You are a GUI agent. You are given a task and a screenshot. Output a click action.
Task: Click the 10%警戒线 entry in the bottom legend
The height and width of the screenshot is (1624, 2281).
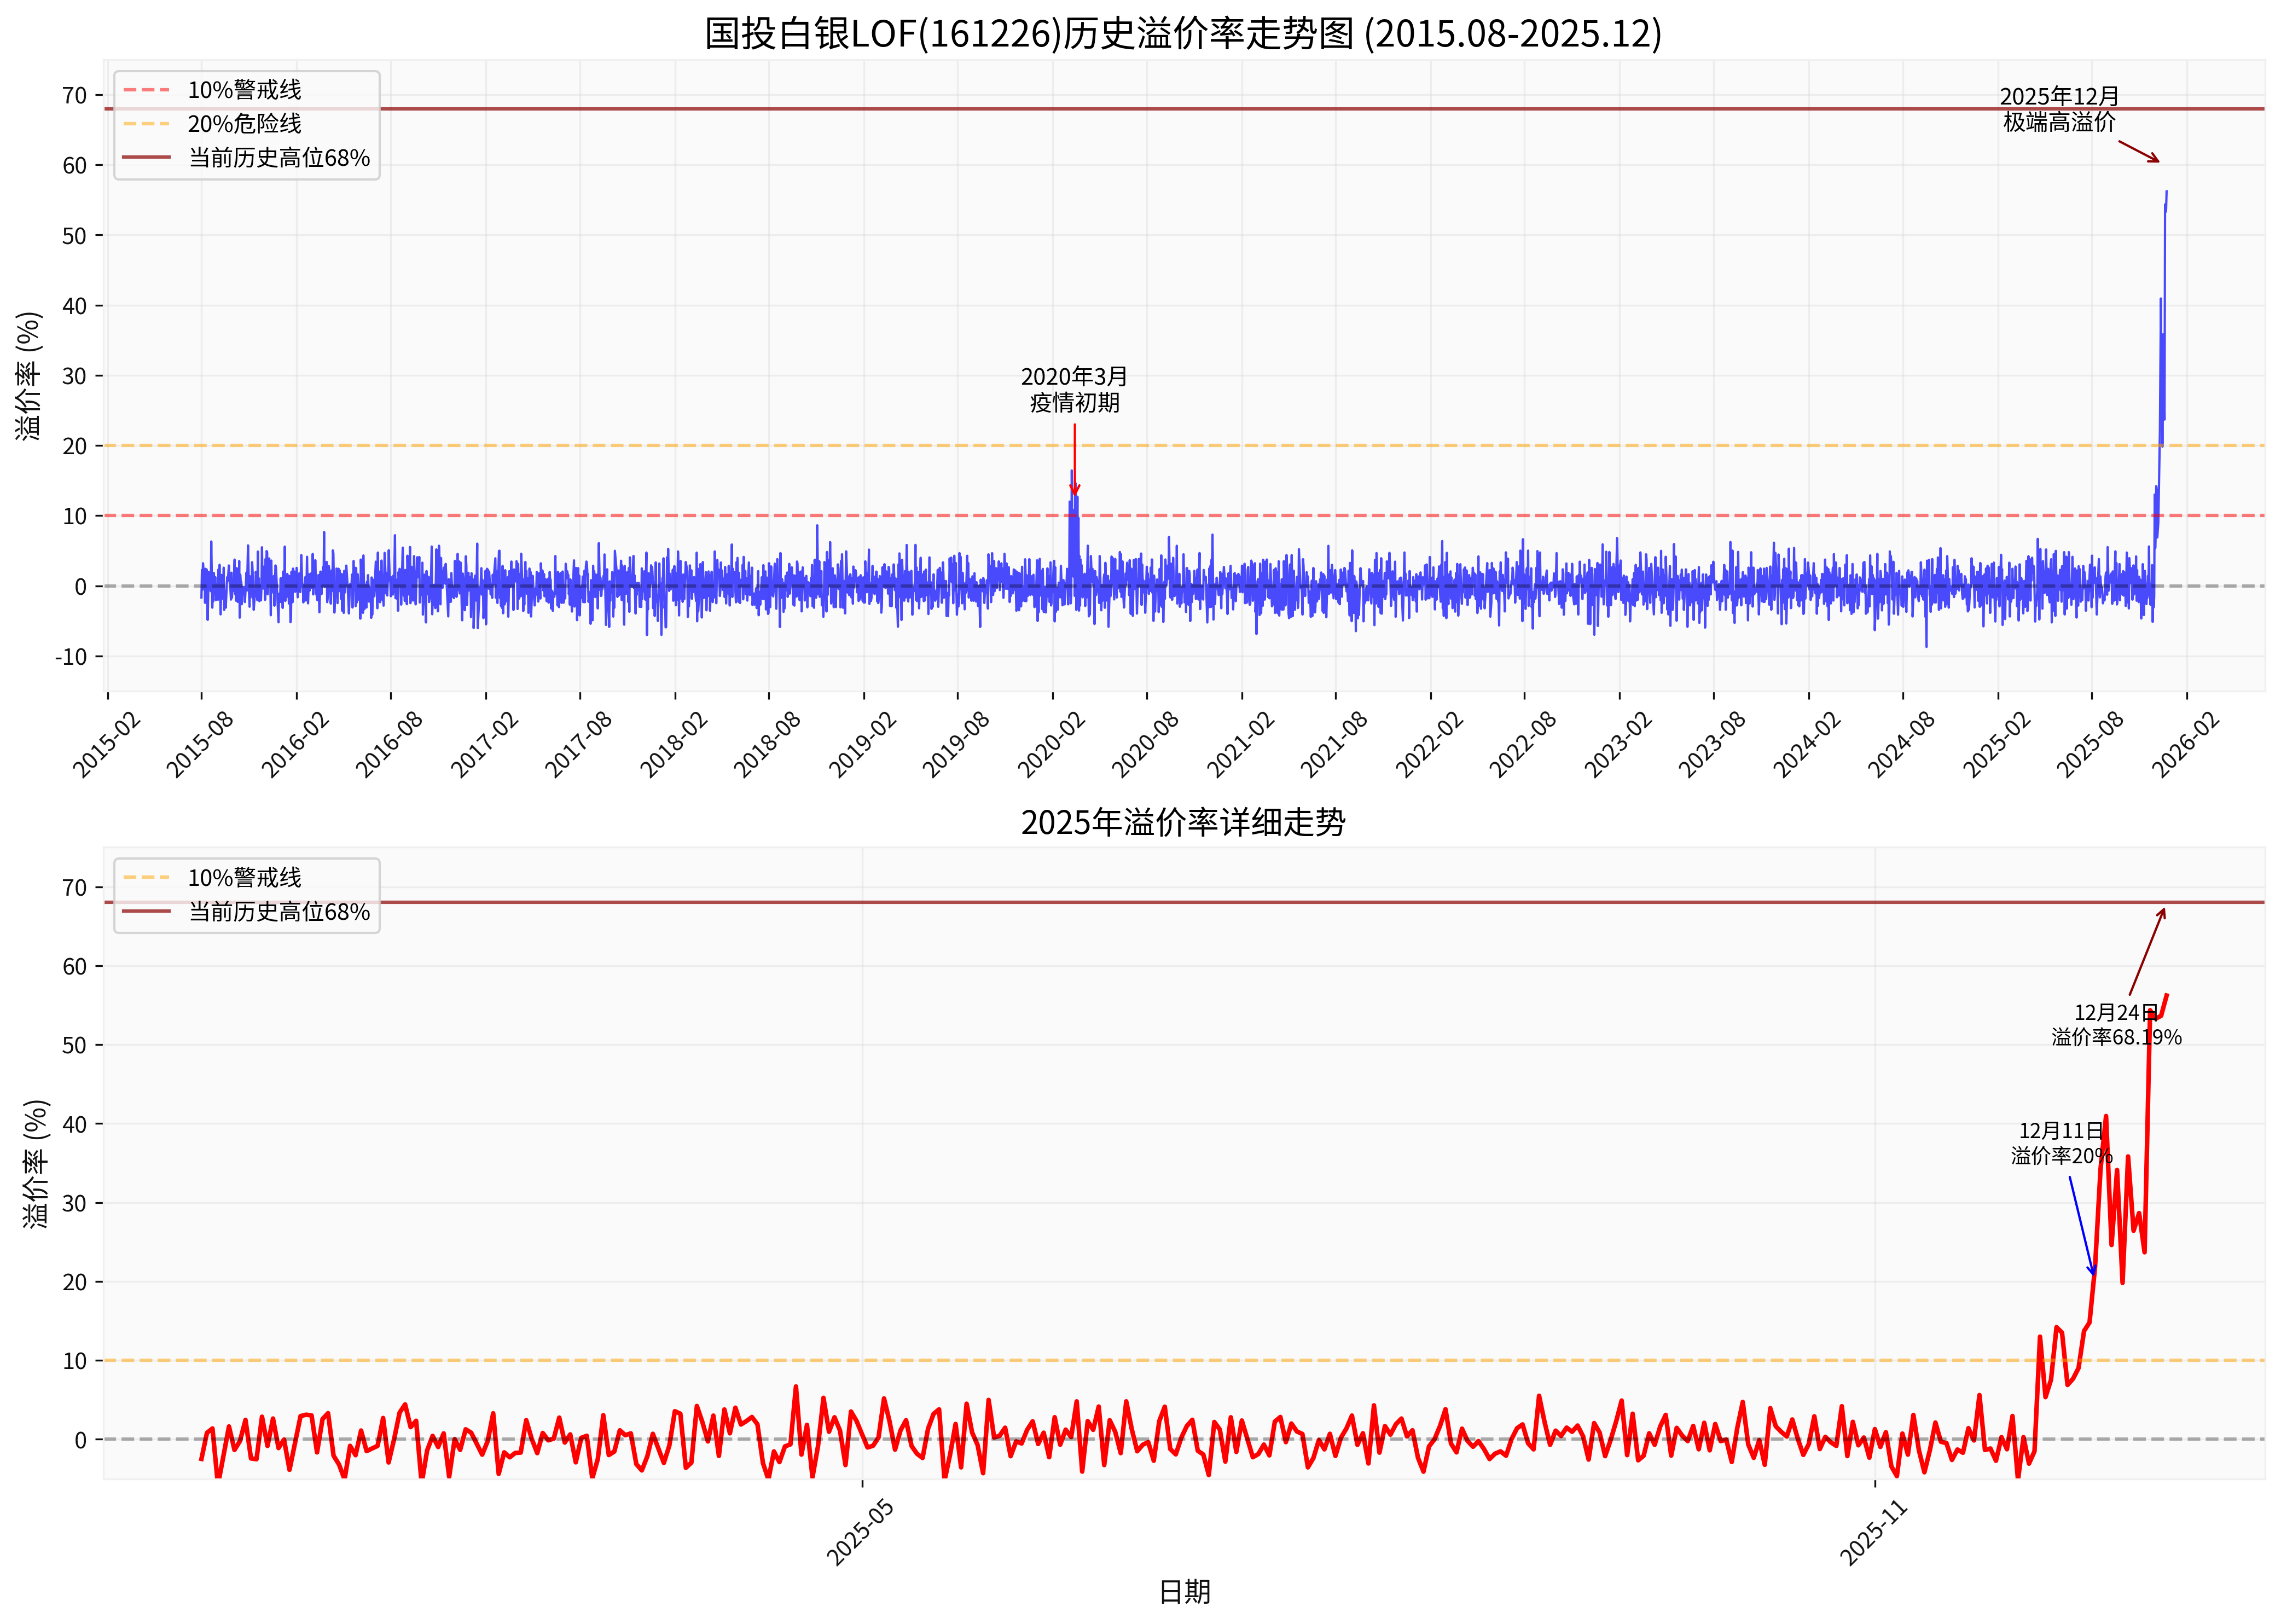tap(244, 878)
